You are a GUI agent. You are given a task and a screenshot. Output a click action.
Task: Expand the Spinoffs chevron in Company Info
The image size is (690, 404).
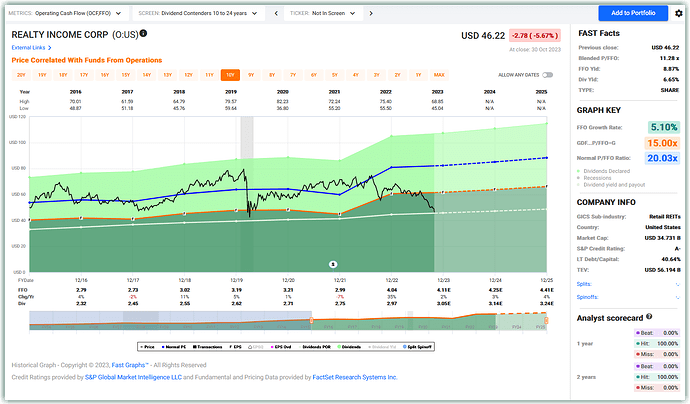[x=677, y=297]
